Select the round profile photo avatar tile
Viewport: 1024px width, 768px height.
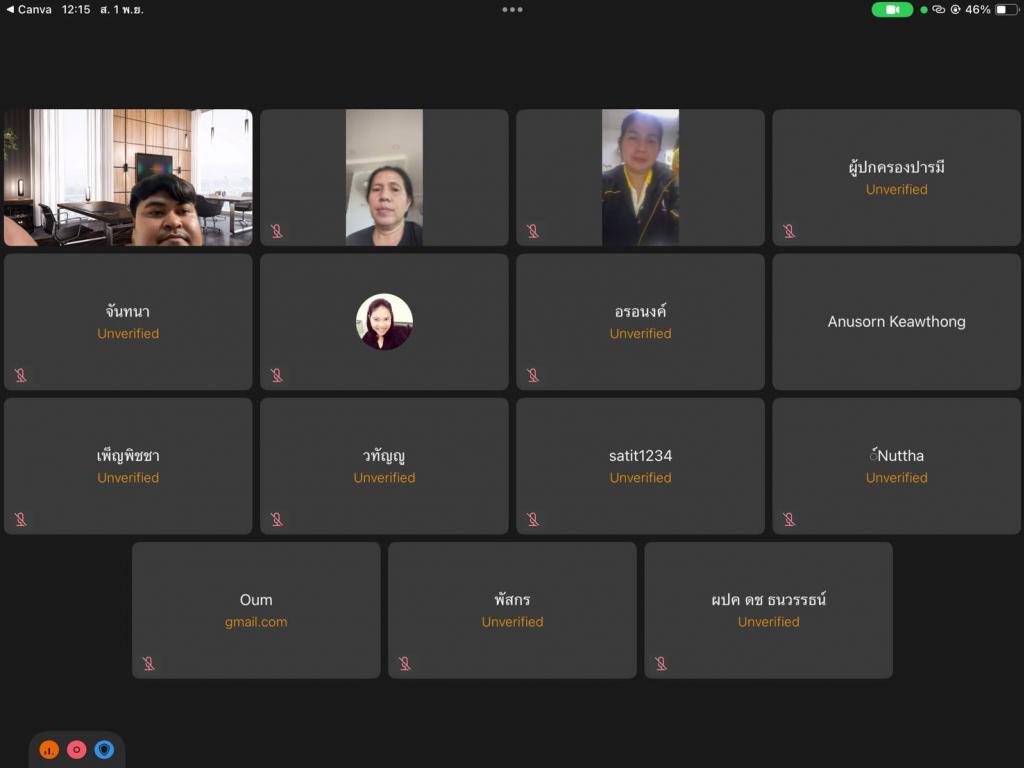tap(384, 321)
